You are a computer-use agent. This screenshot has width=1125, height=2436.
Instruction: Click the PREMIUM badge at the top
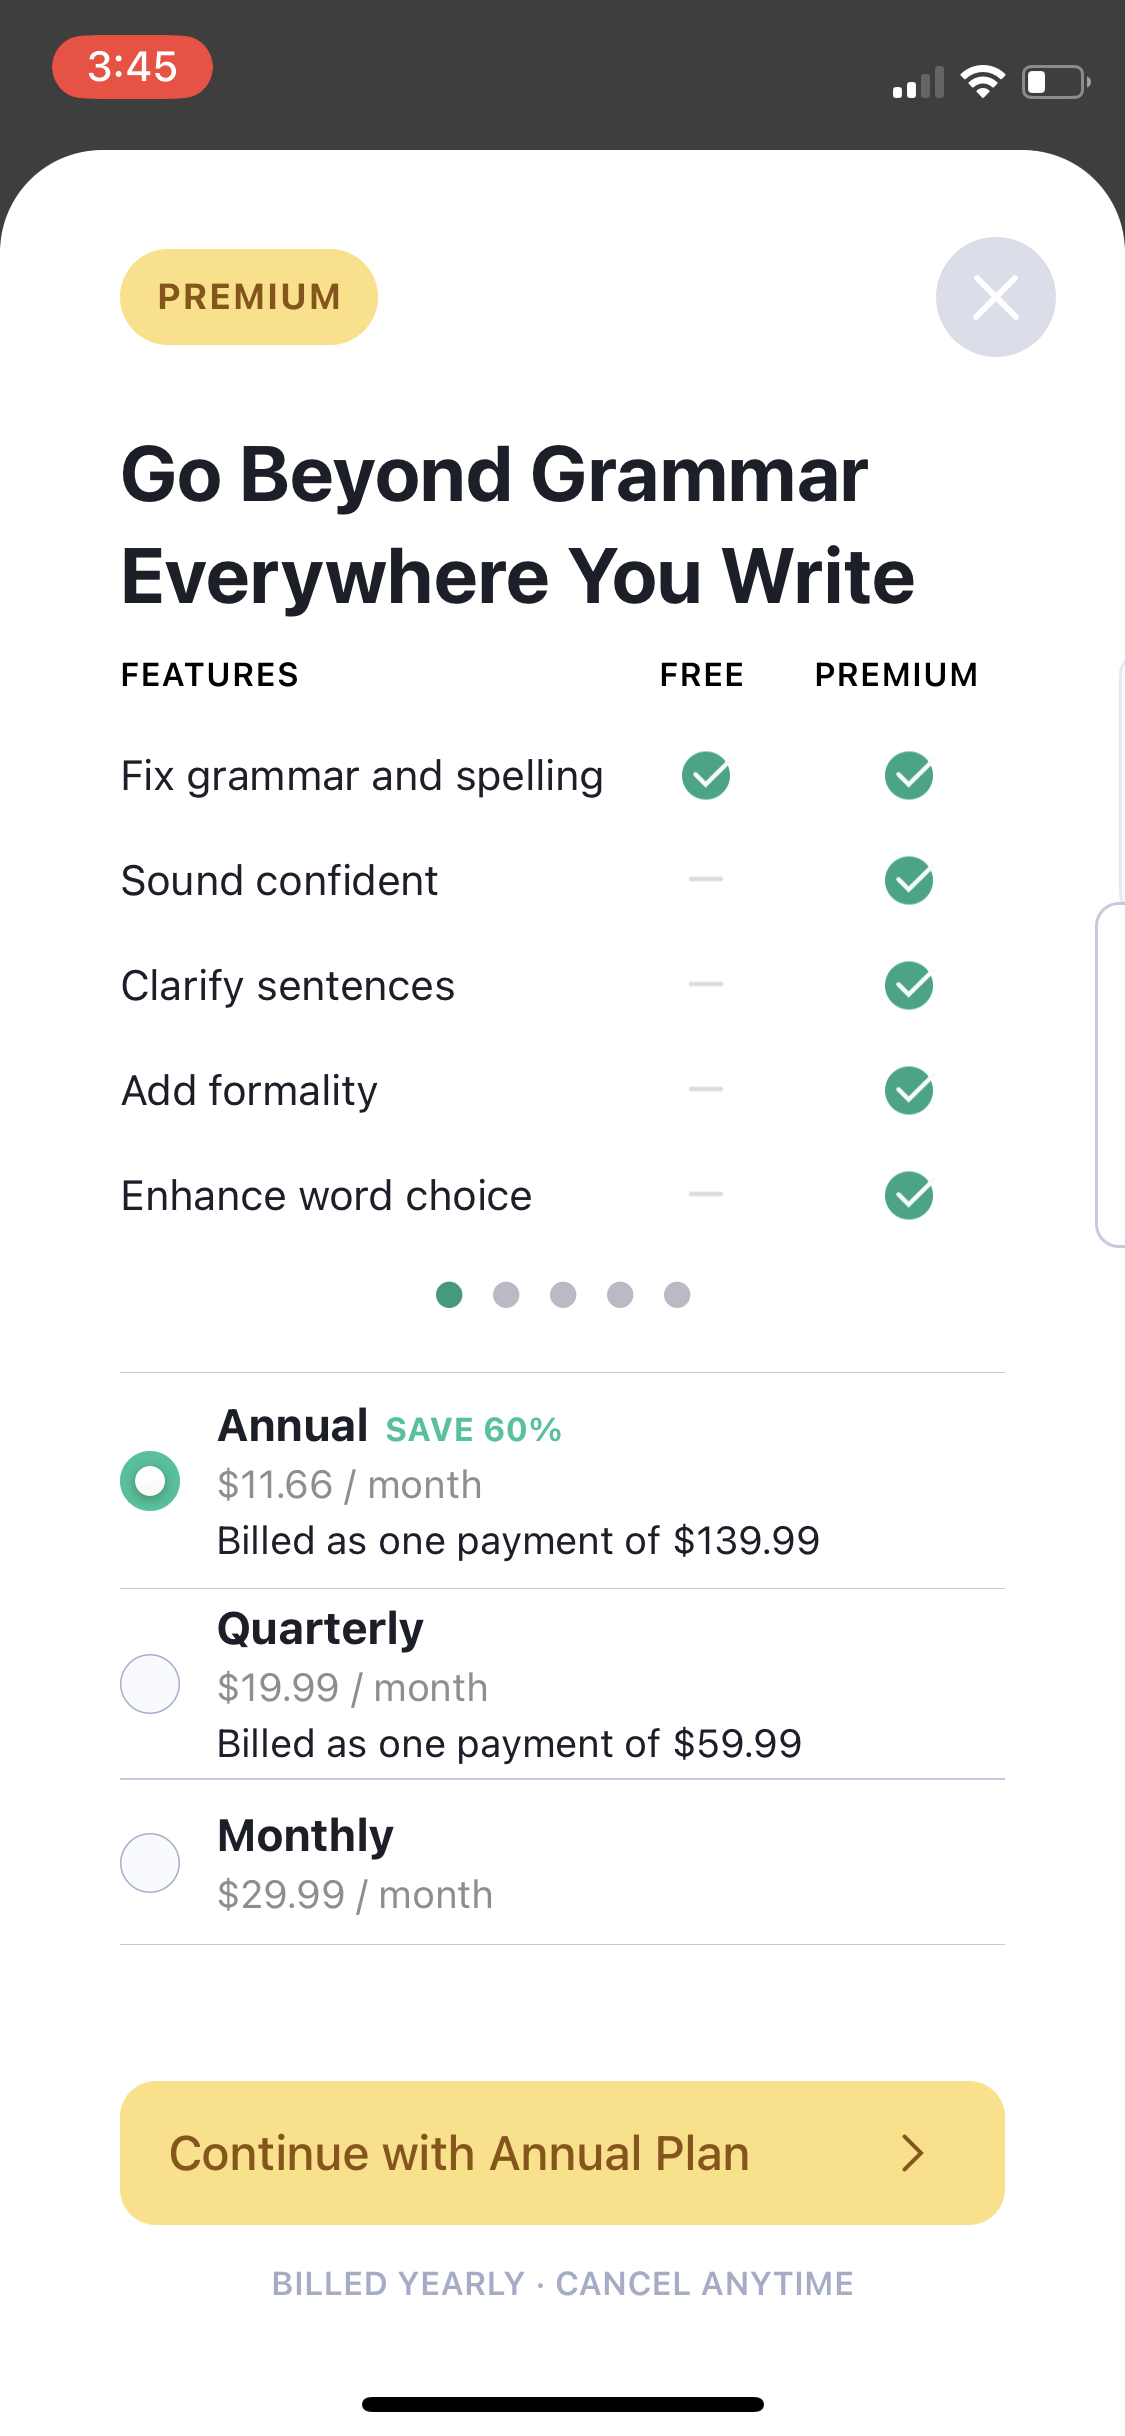[248, 296]
